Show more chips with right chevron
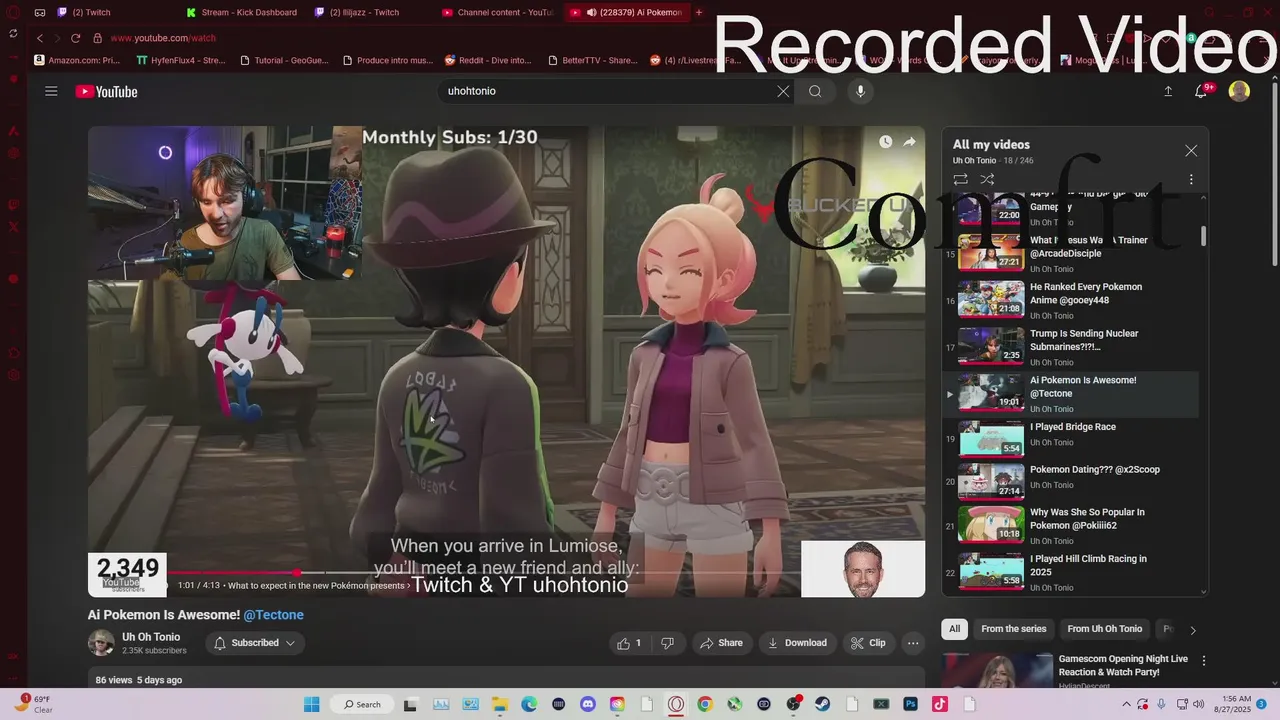Image resolution: width=1280 pixels, height=720 pixels. click(x=1192, y=630)
